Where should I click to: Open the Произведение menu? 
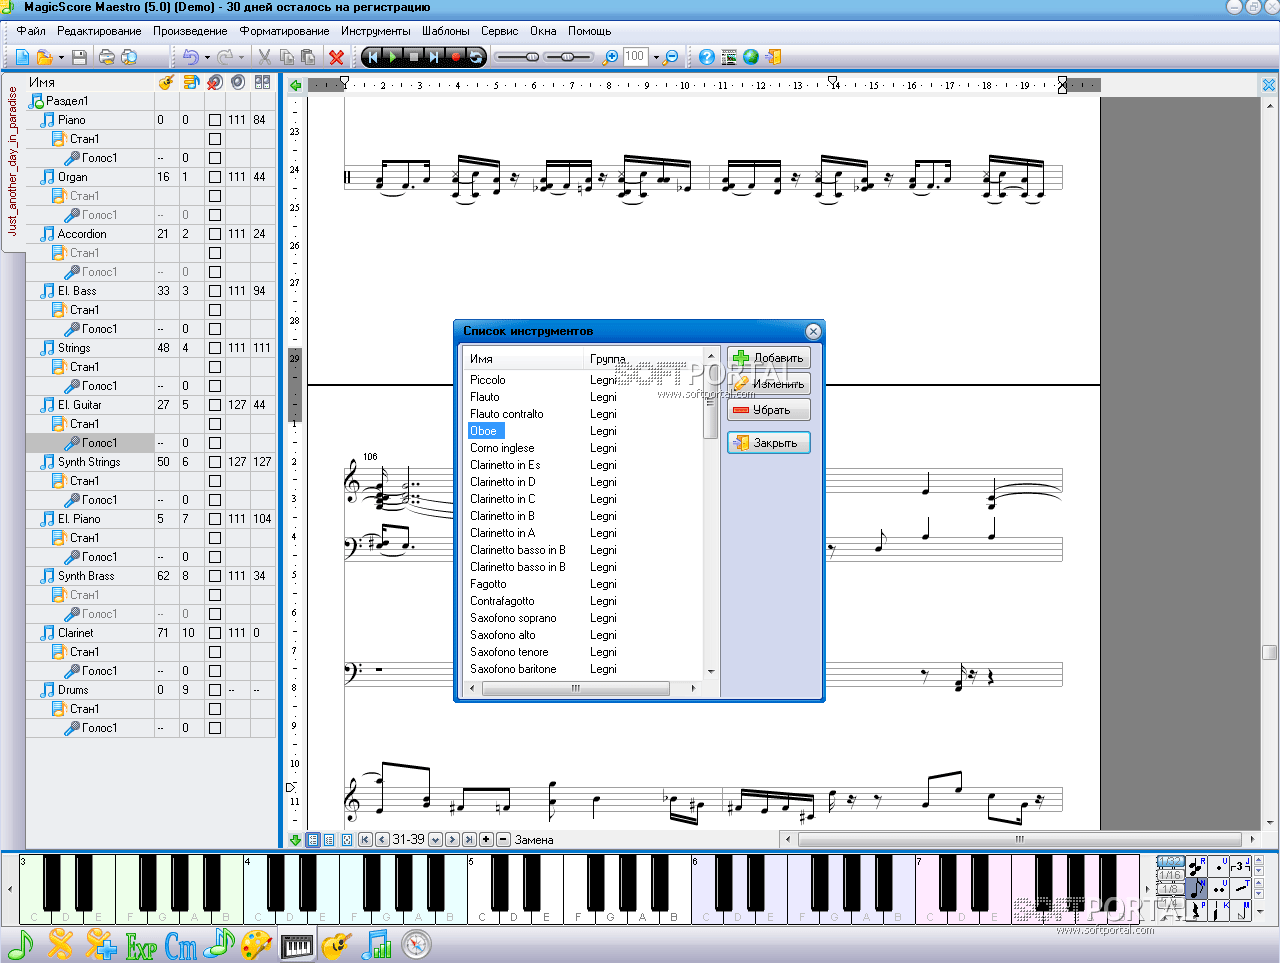click(190, 31)
